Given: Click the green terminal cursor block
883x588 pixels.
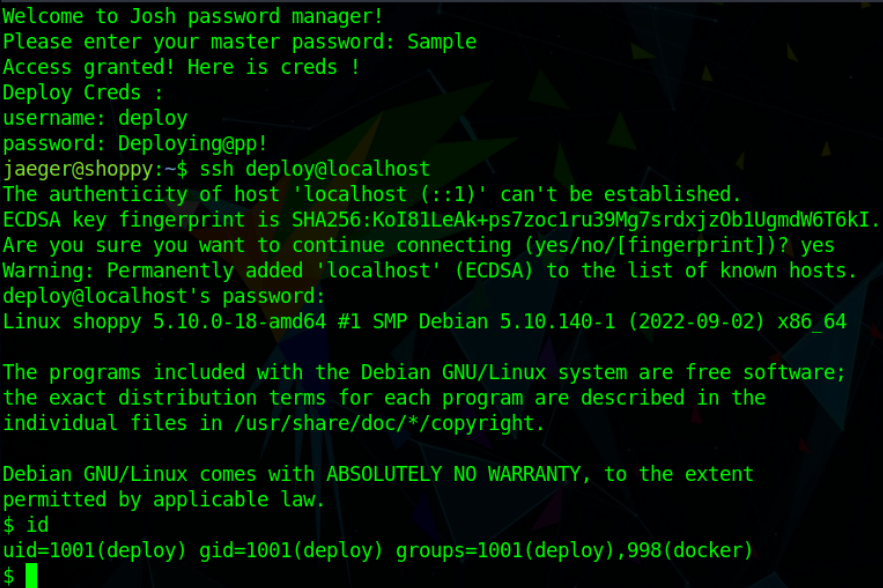Looking at the screenshot, I should click(x=31, y=575).
